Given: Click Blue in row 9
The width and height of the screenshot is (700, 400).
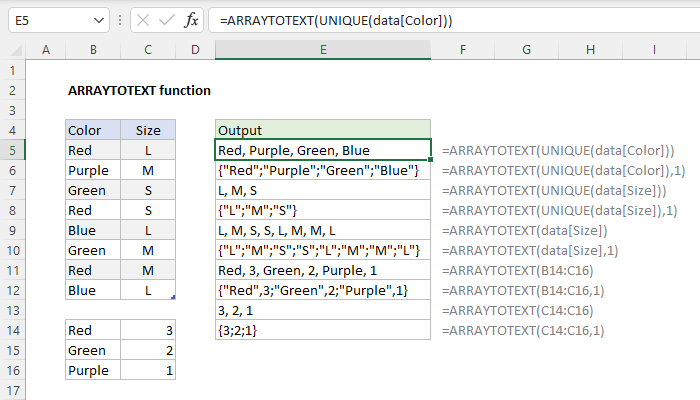Looking at the screenshot, I should tap(93, 230).
